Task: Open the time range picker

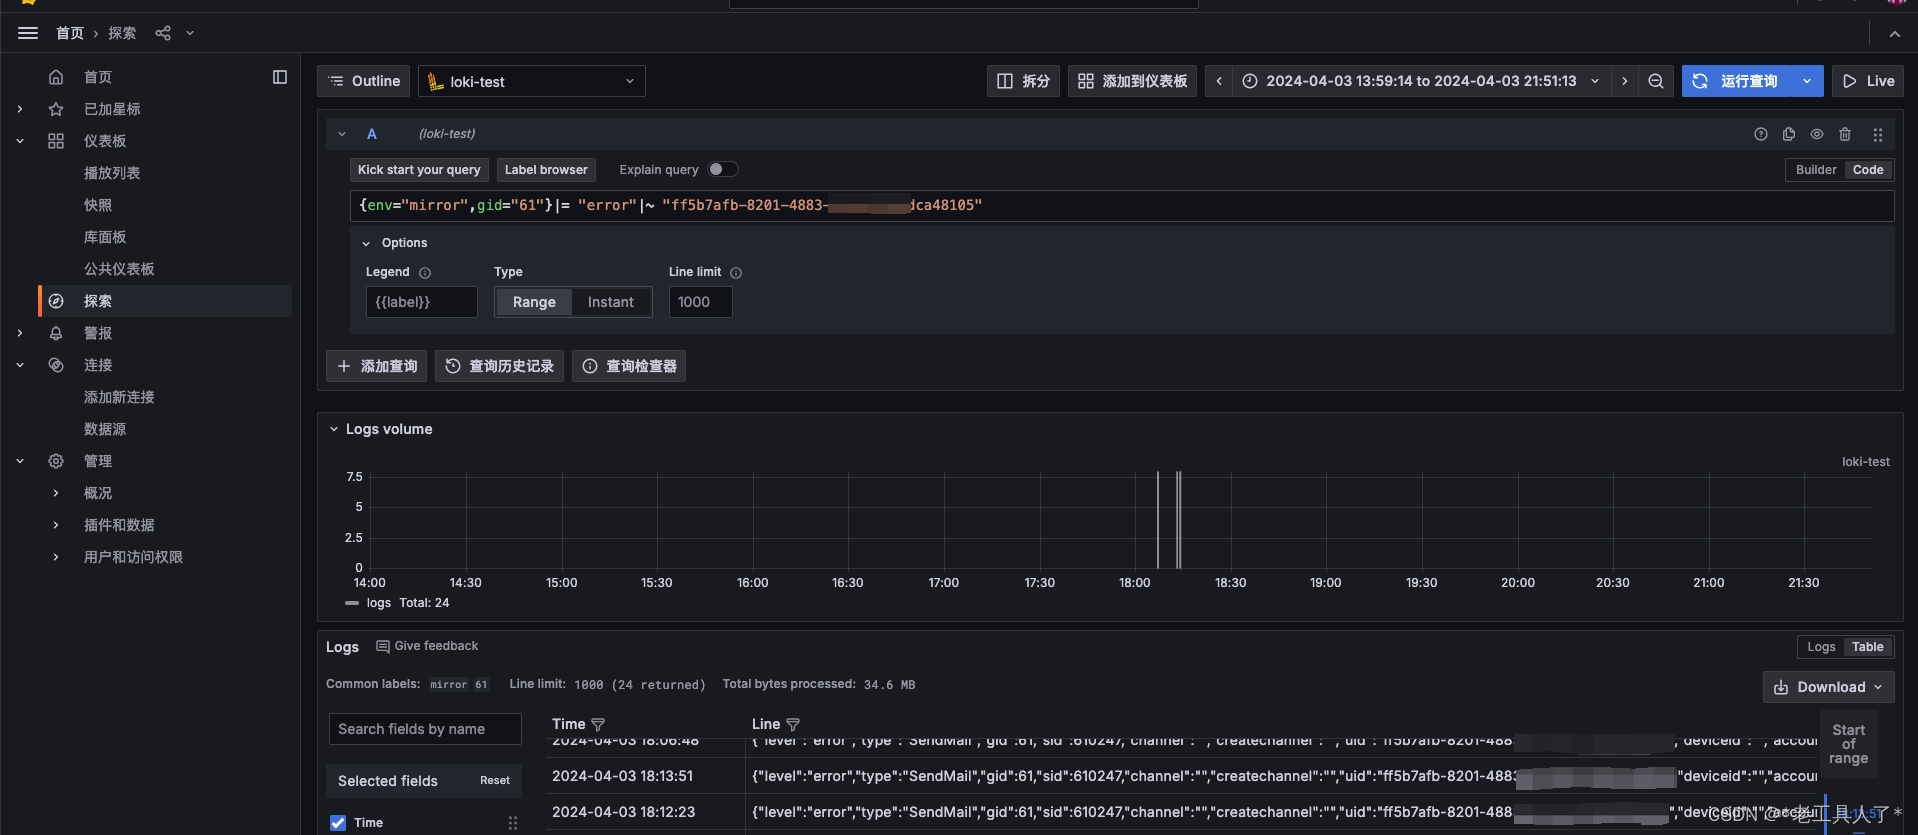Action: click(1421, 81)
